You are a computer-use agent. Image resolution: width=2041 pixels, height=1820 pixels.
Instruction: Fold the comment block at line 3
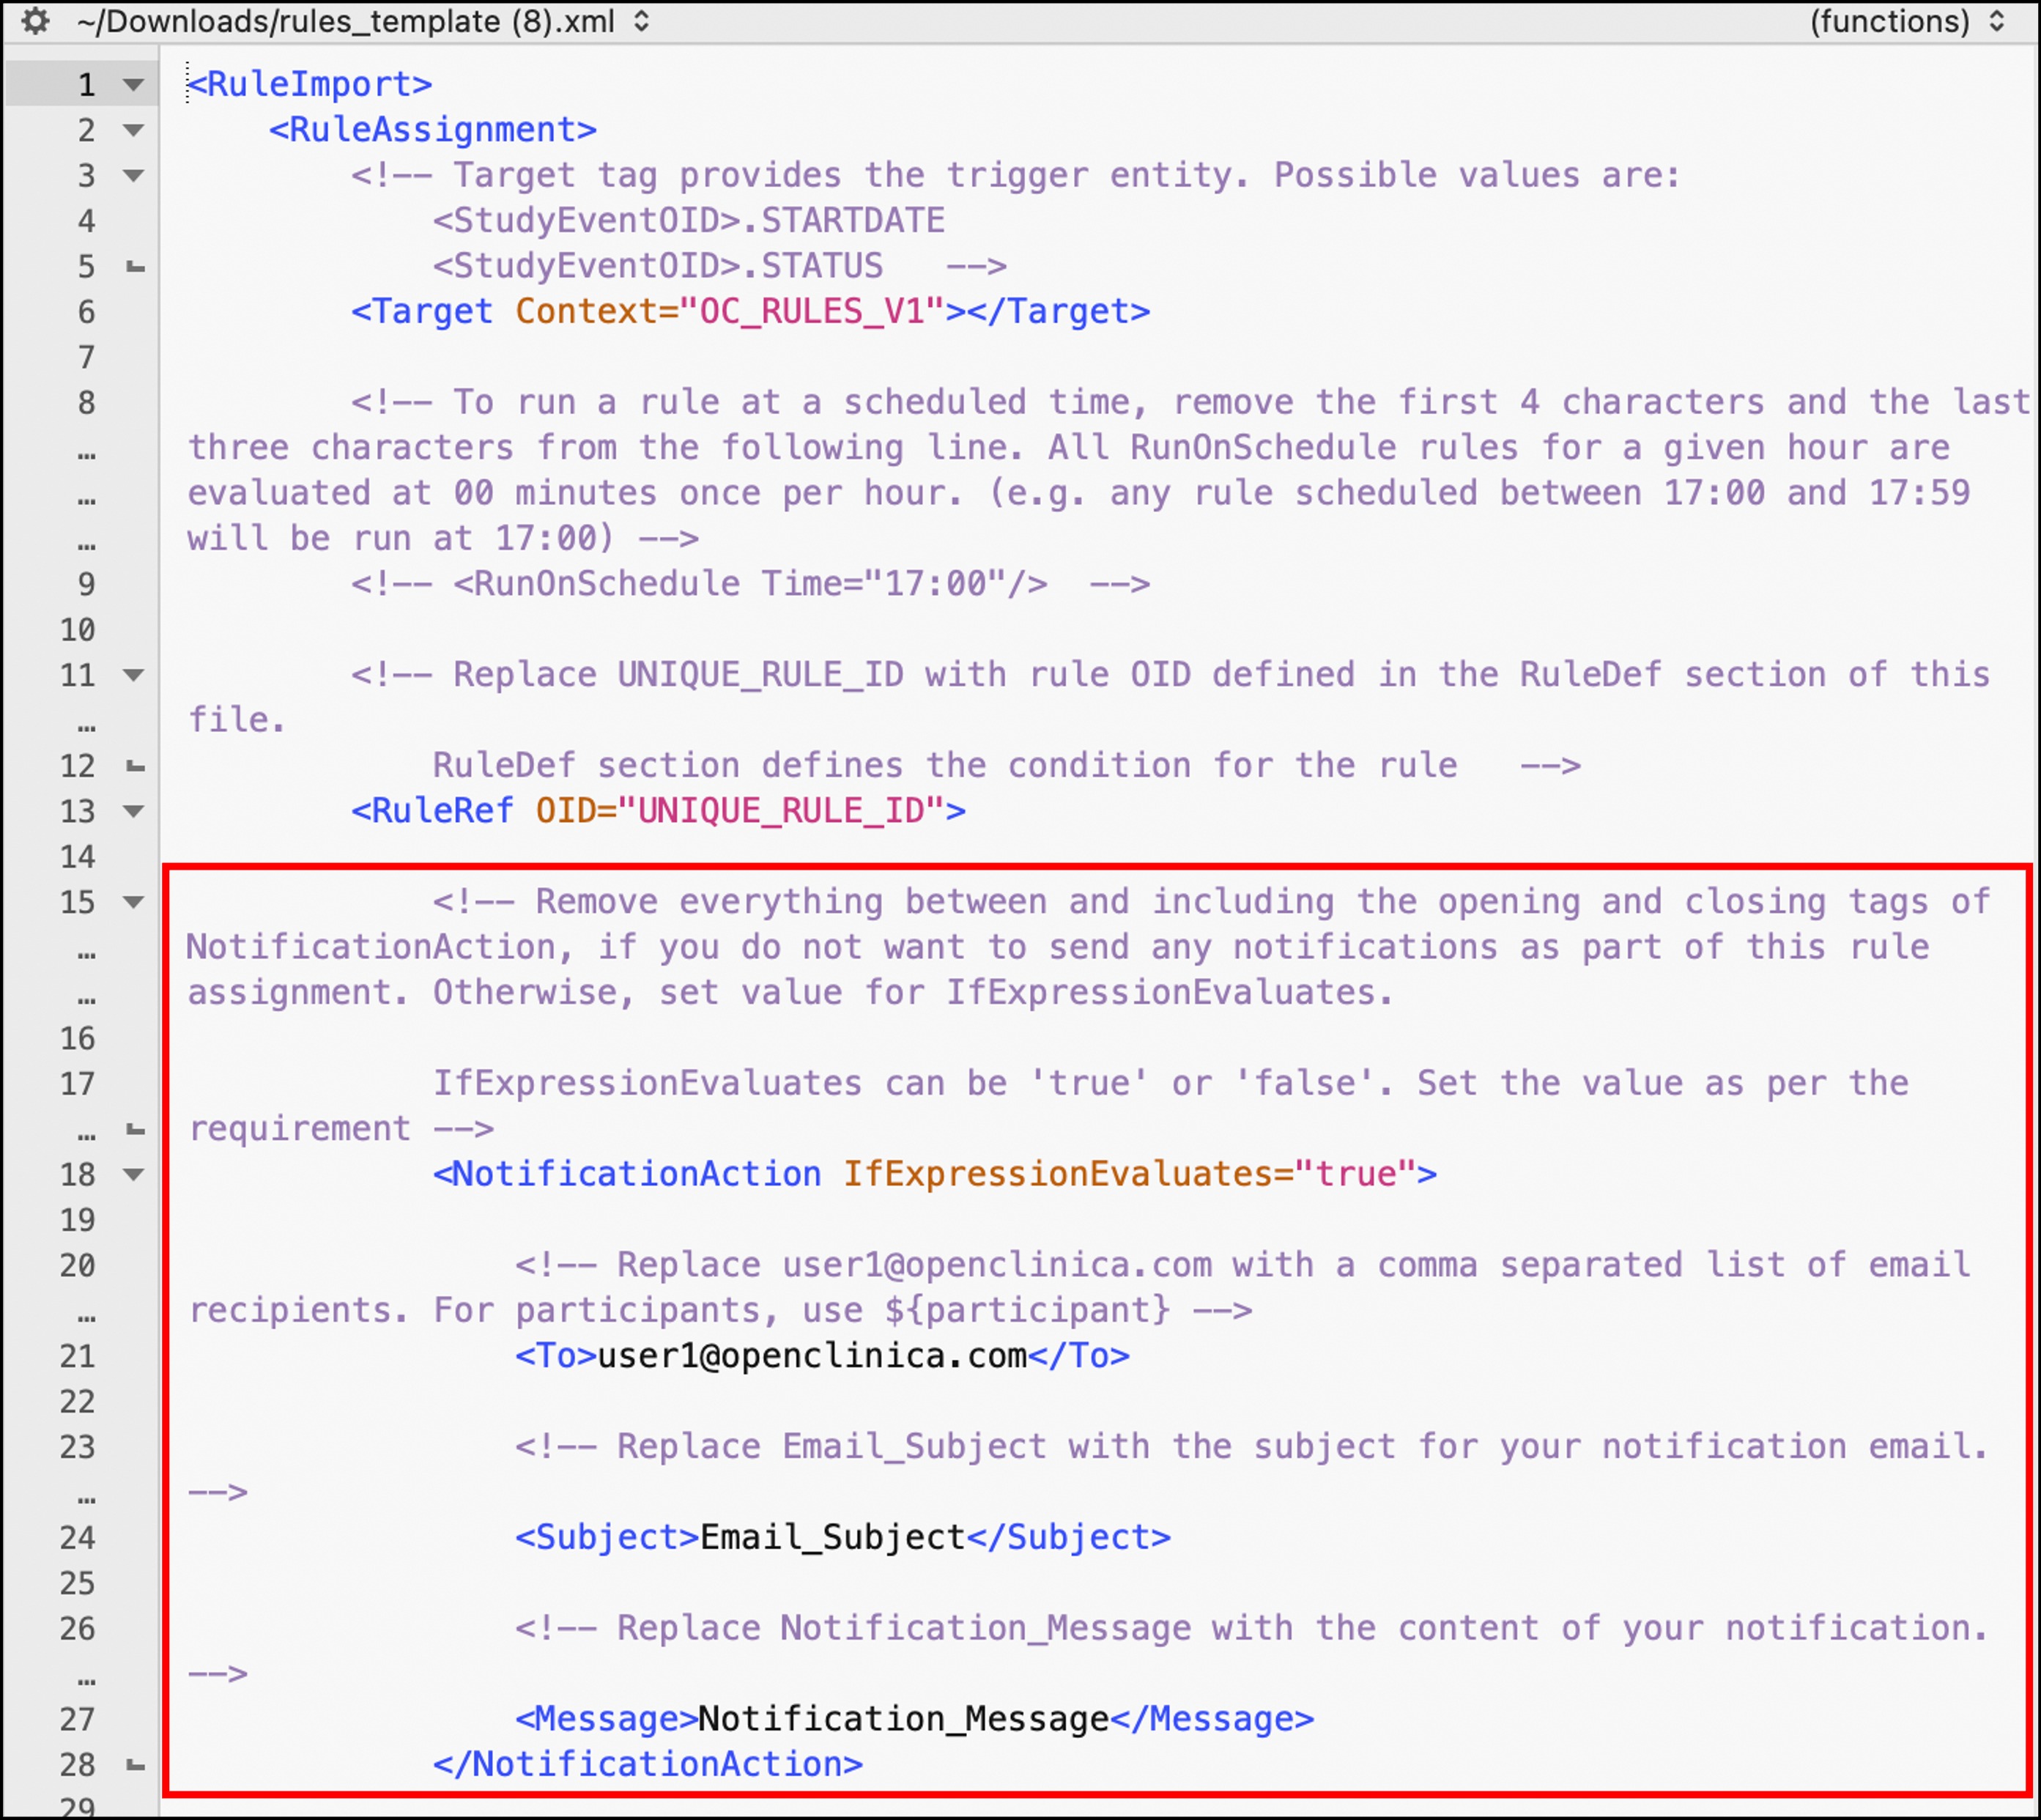pos(133,176)
